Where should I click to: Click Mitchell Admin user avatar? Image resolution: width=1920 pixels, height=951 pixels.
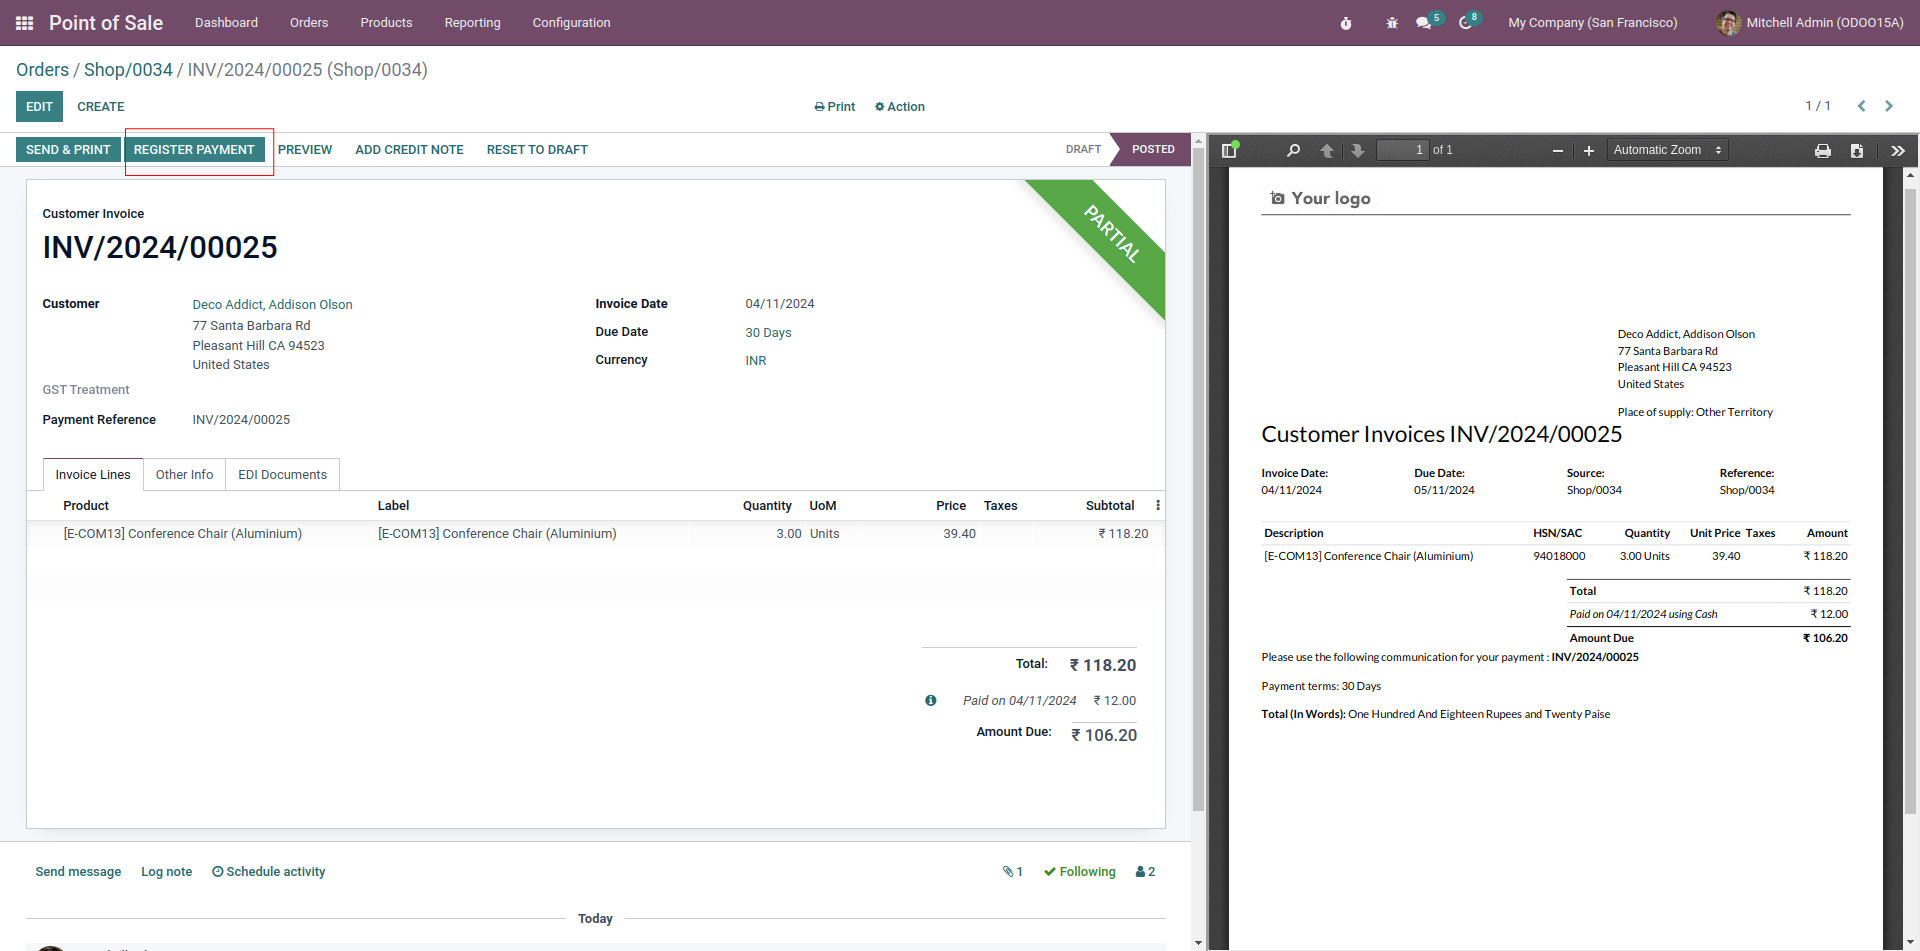[x=1728, y=23]
